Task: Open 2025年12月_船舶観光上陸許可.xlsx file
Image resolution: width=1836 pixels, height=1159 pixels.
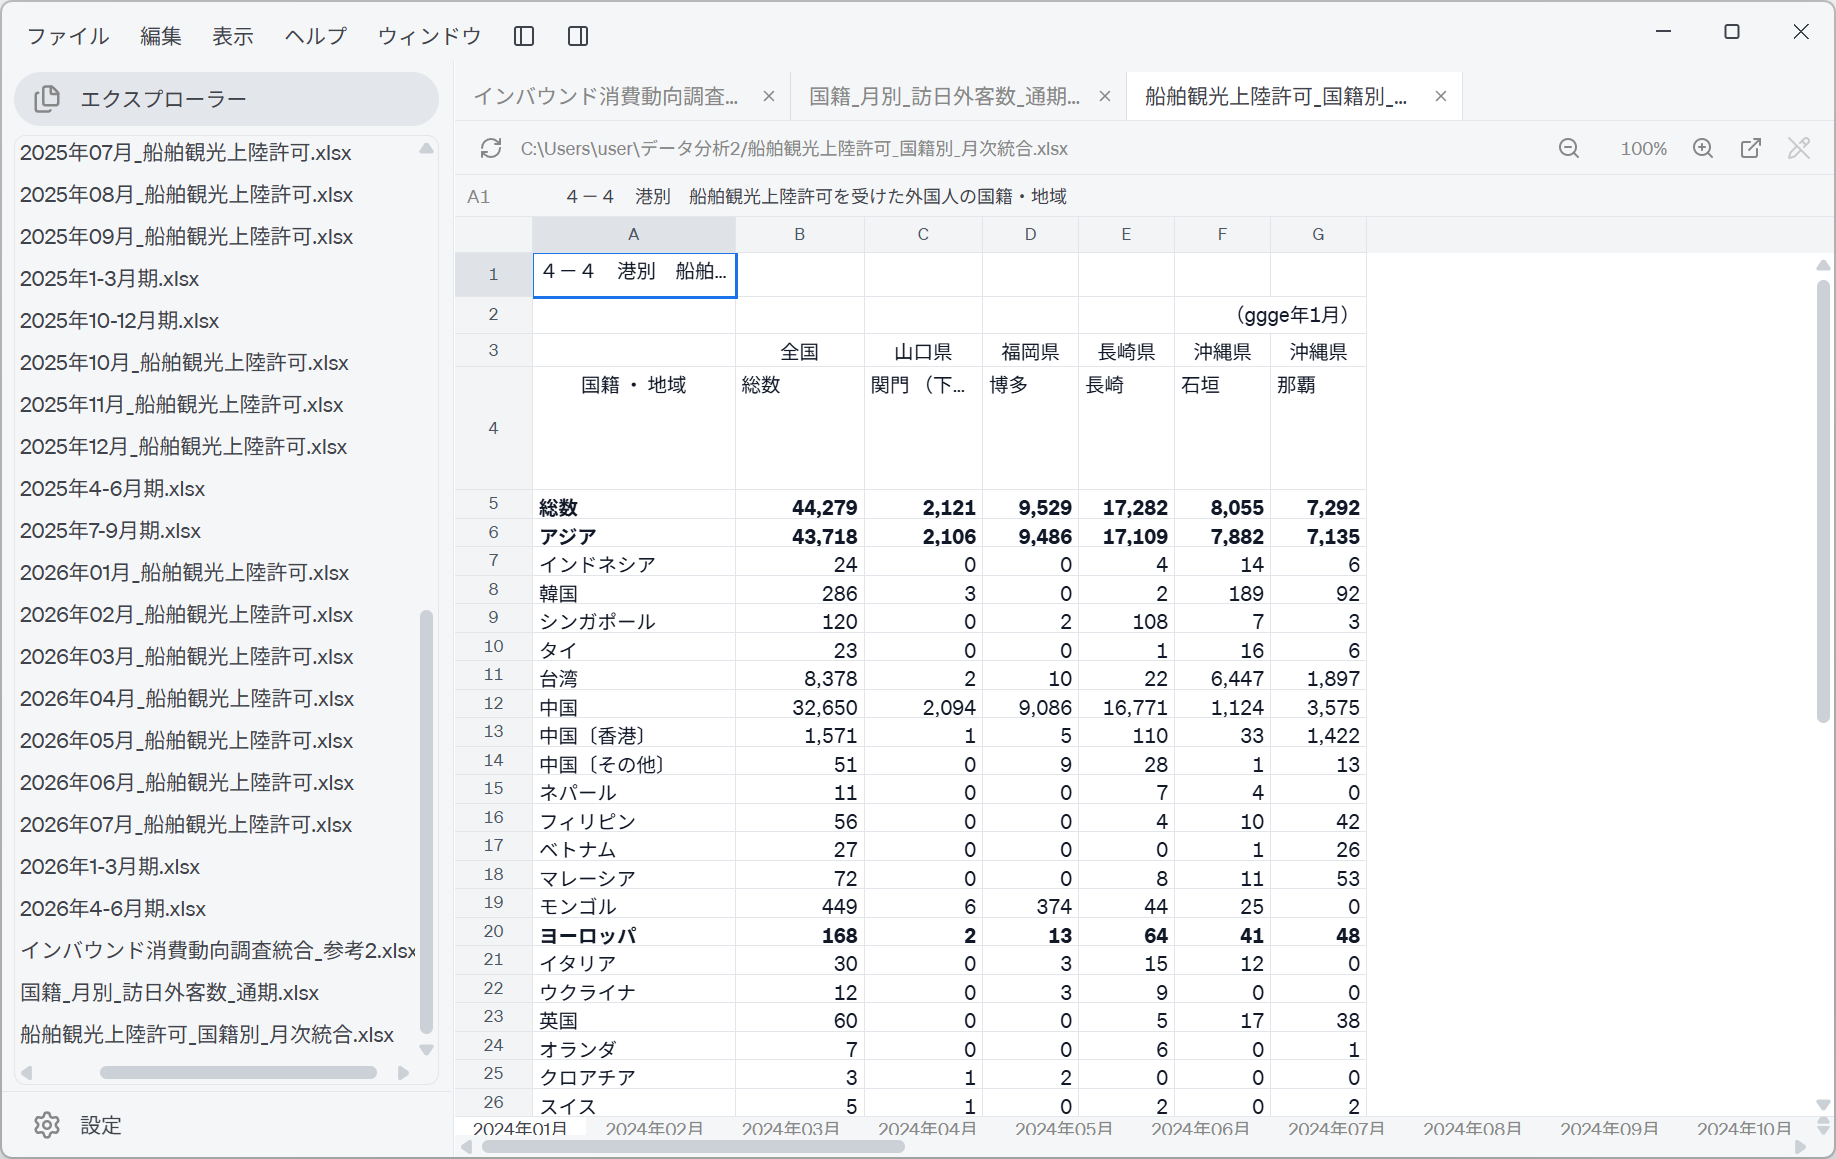Action: click(x=183, y=447)
